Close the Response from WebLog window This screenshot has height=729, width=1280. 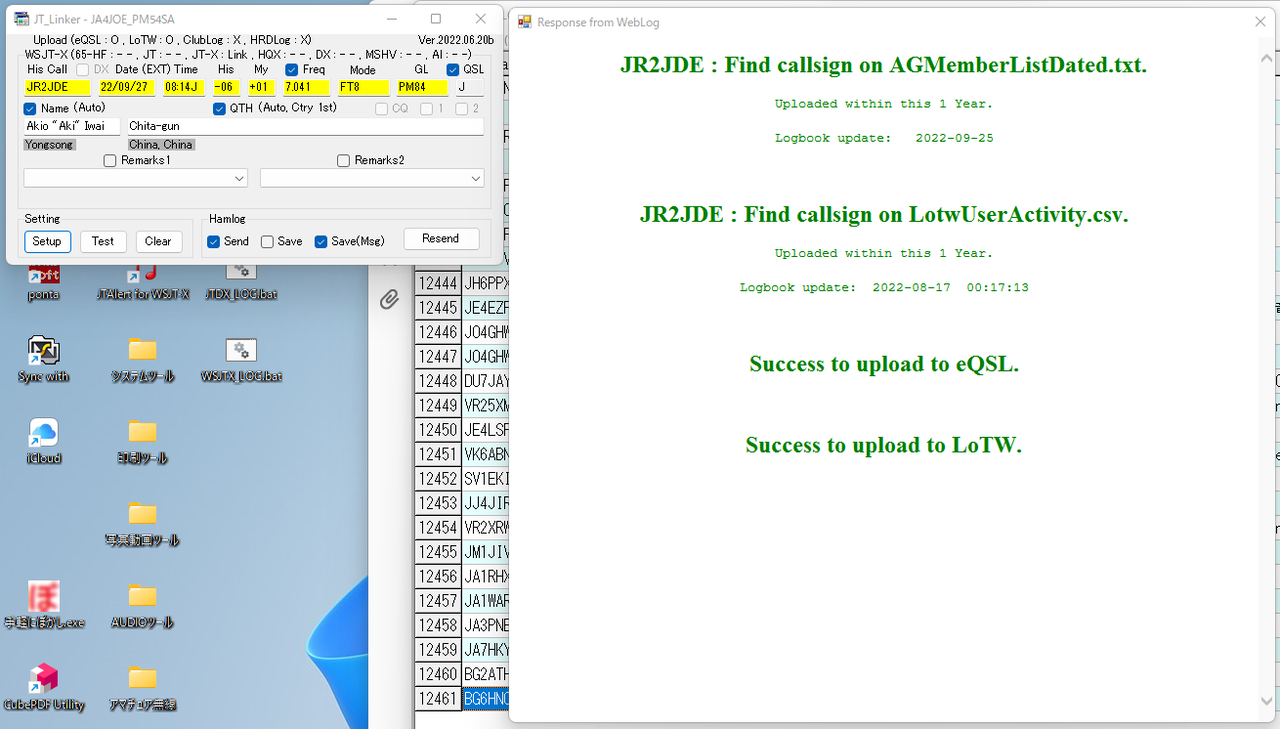click(1260, 22)
